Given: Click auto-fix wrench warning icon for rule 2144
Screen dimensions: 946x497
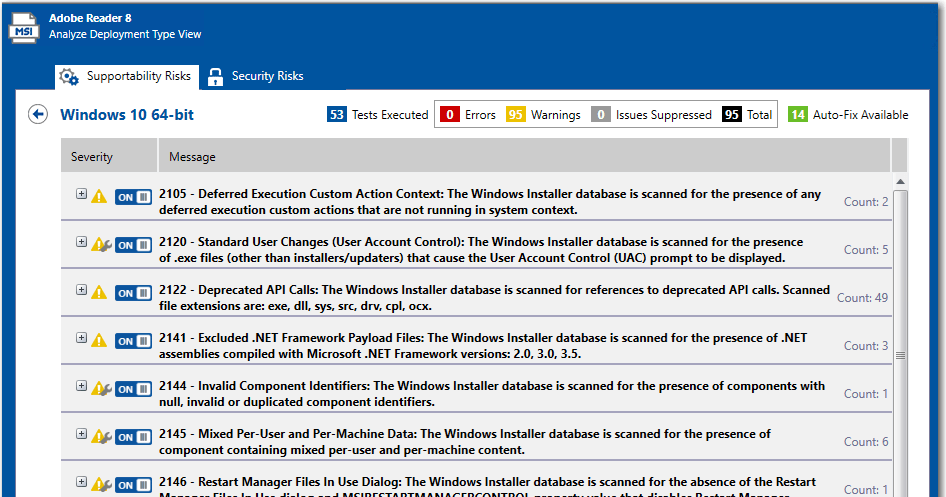Looking at the screenshot, I should point(100,389).
